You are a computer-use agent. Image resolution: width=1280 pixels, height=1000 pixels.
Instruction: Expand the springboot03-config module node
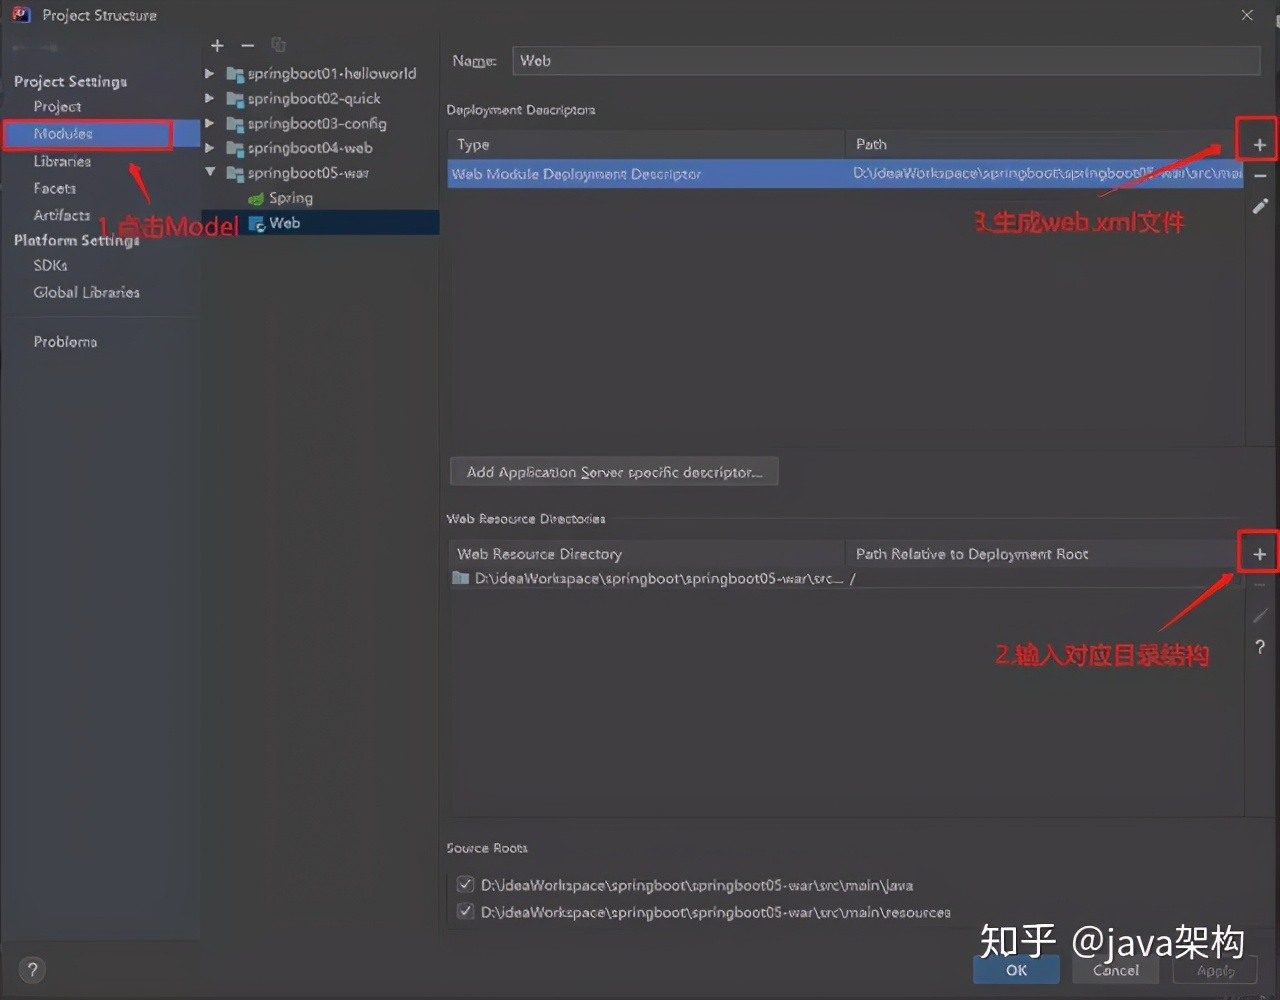(x=210, y=124)
